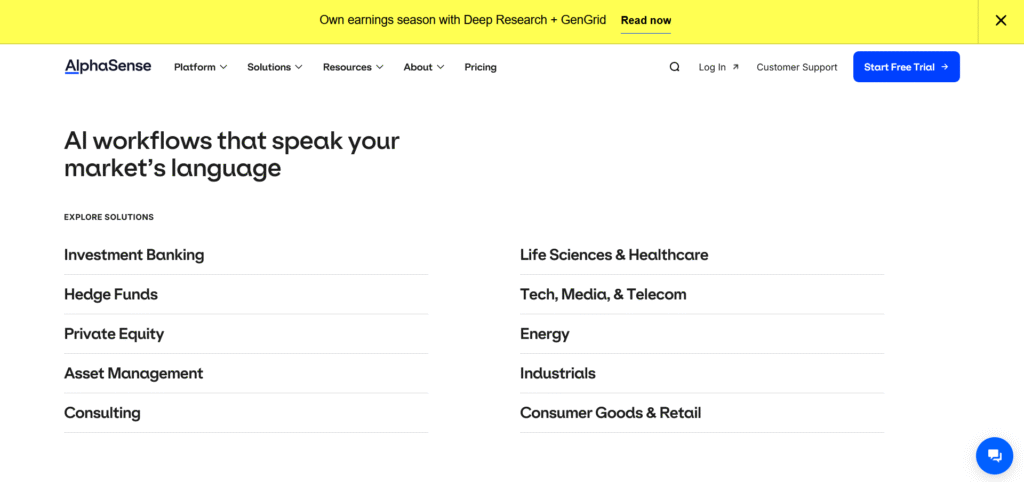The height and width of the screenshot is (482, 1024).
Task: Open Customer Support link
Action: coord(796,67)
